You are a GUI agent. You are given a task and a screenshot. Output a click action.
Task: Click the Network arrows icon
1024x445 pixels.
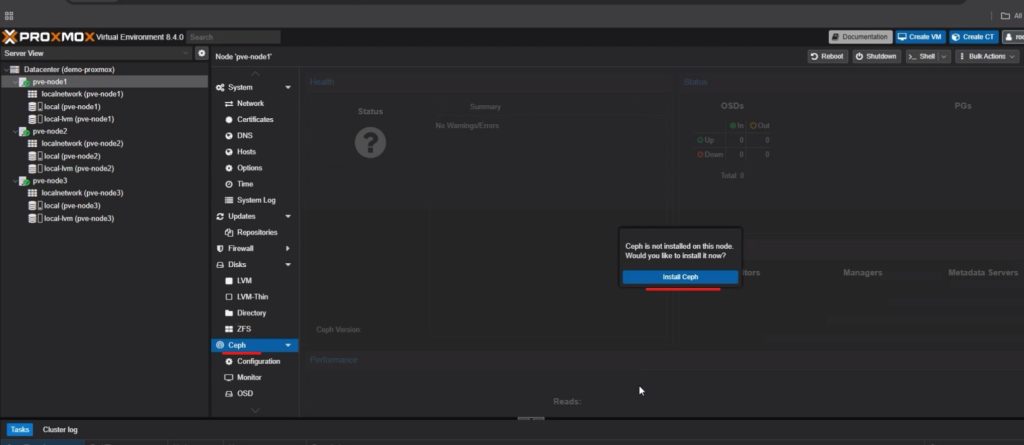pos(229,104)
